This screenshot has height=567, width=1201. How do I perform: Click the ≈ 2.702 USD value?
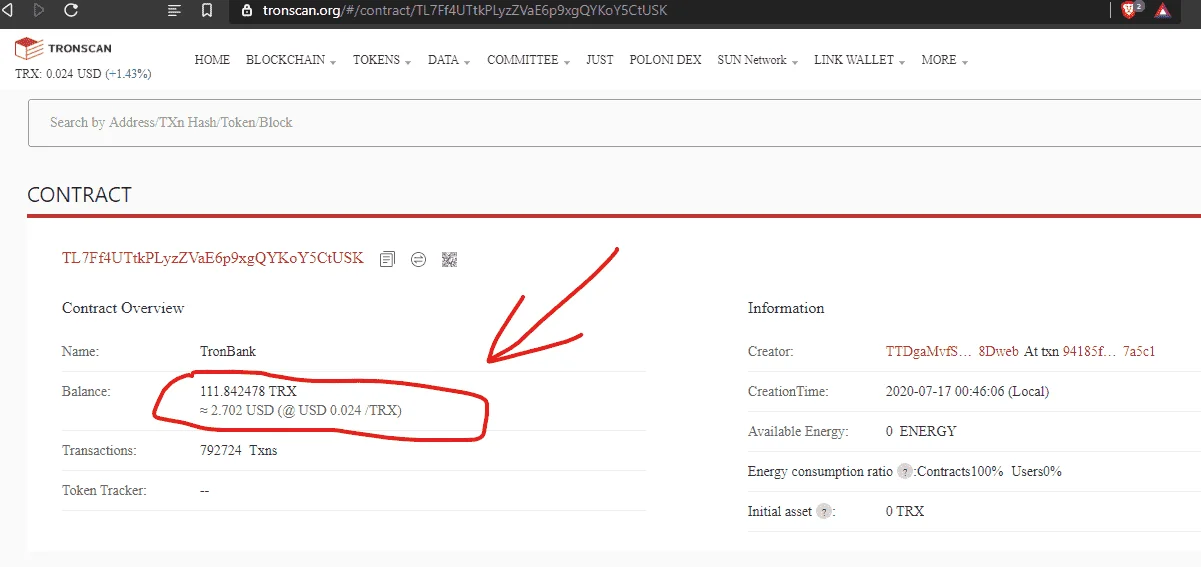(x=236, y=410)
